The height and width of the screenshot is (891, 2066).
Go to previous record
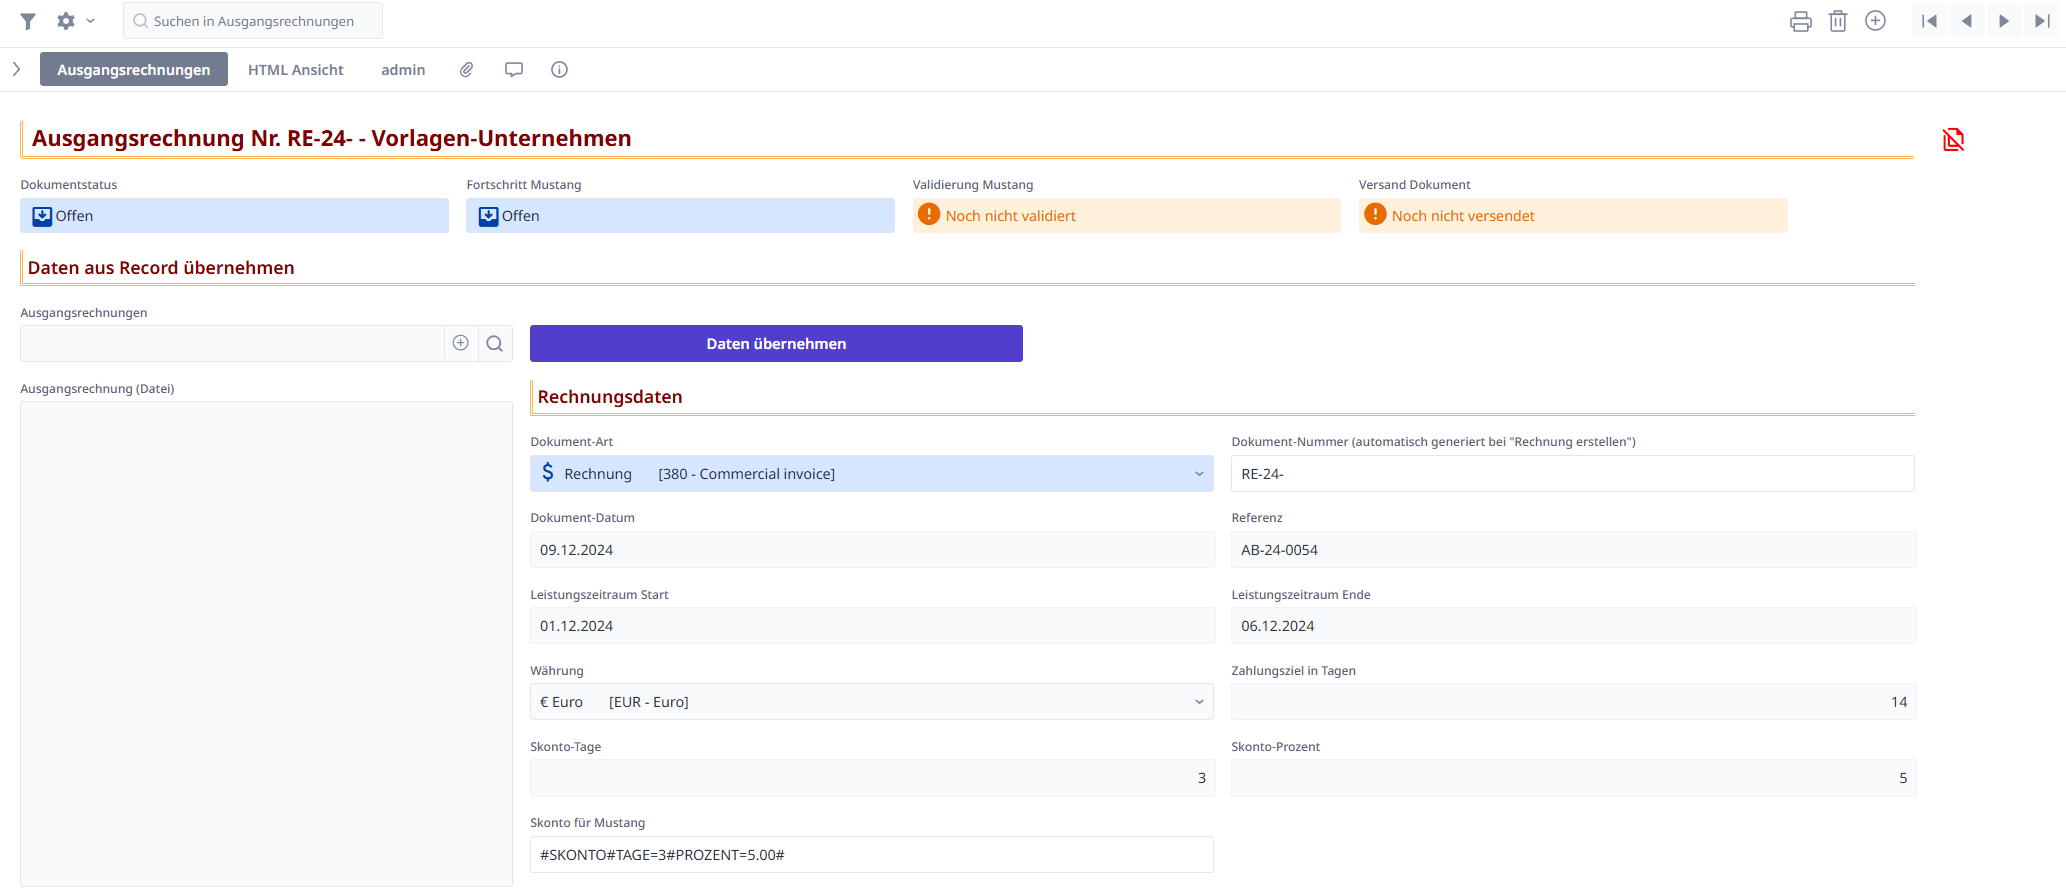pos(1966,21)
